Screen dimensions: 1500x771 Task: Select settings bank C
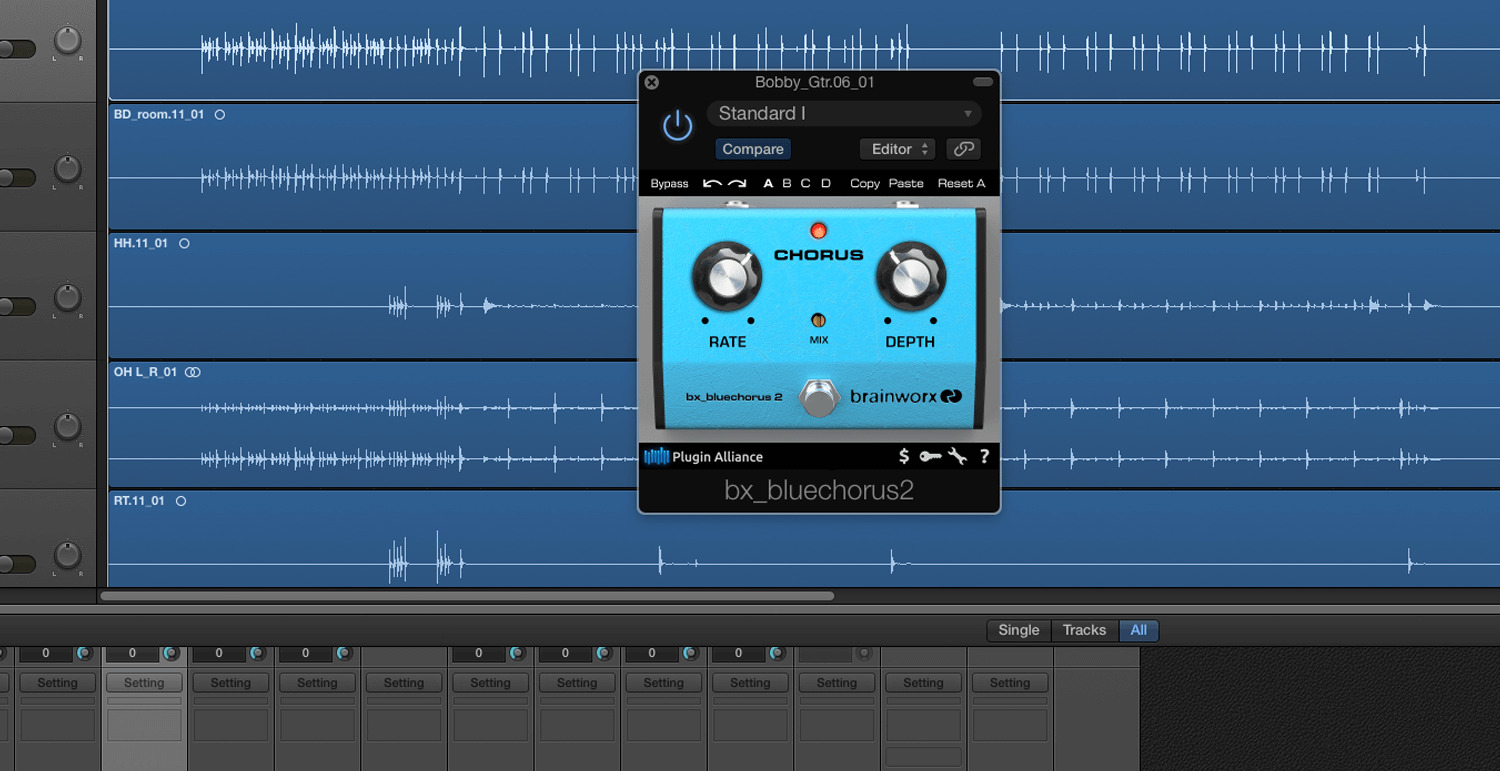coord(806,183)
